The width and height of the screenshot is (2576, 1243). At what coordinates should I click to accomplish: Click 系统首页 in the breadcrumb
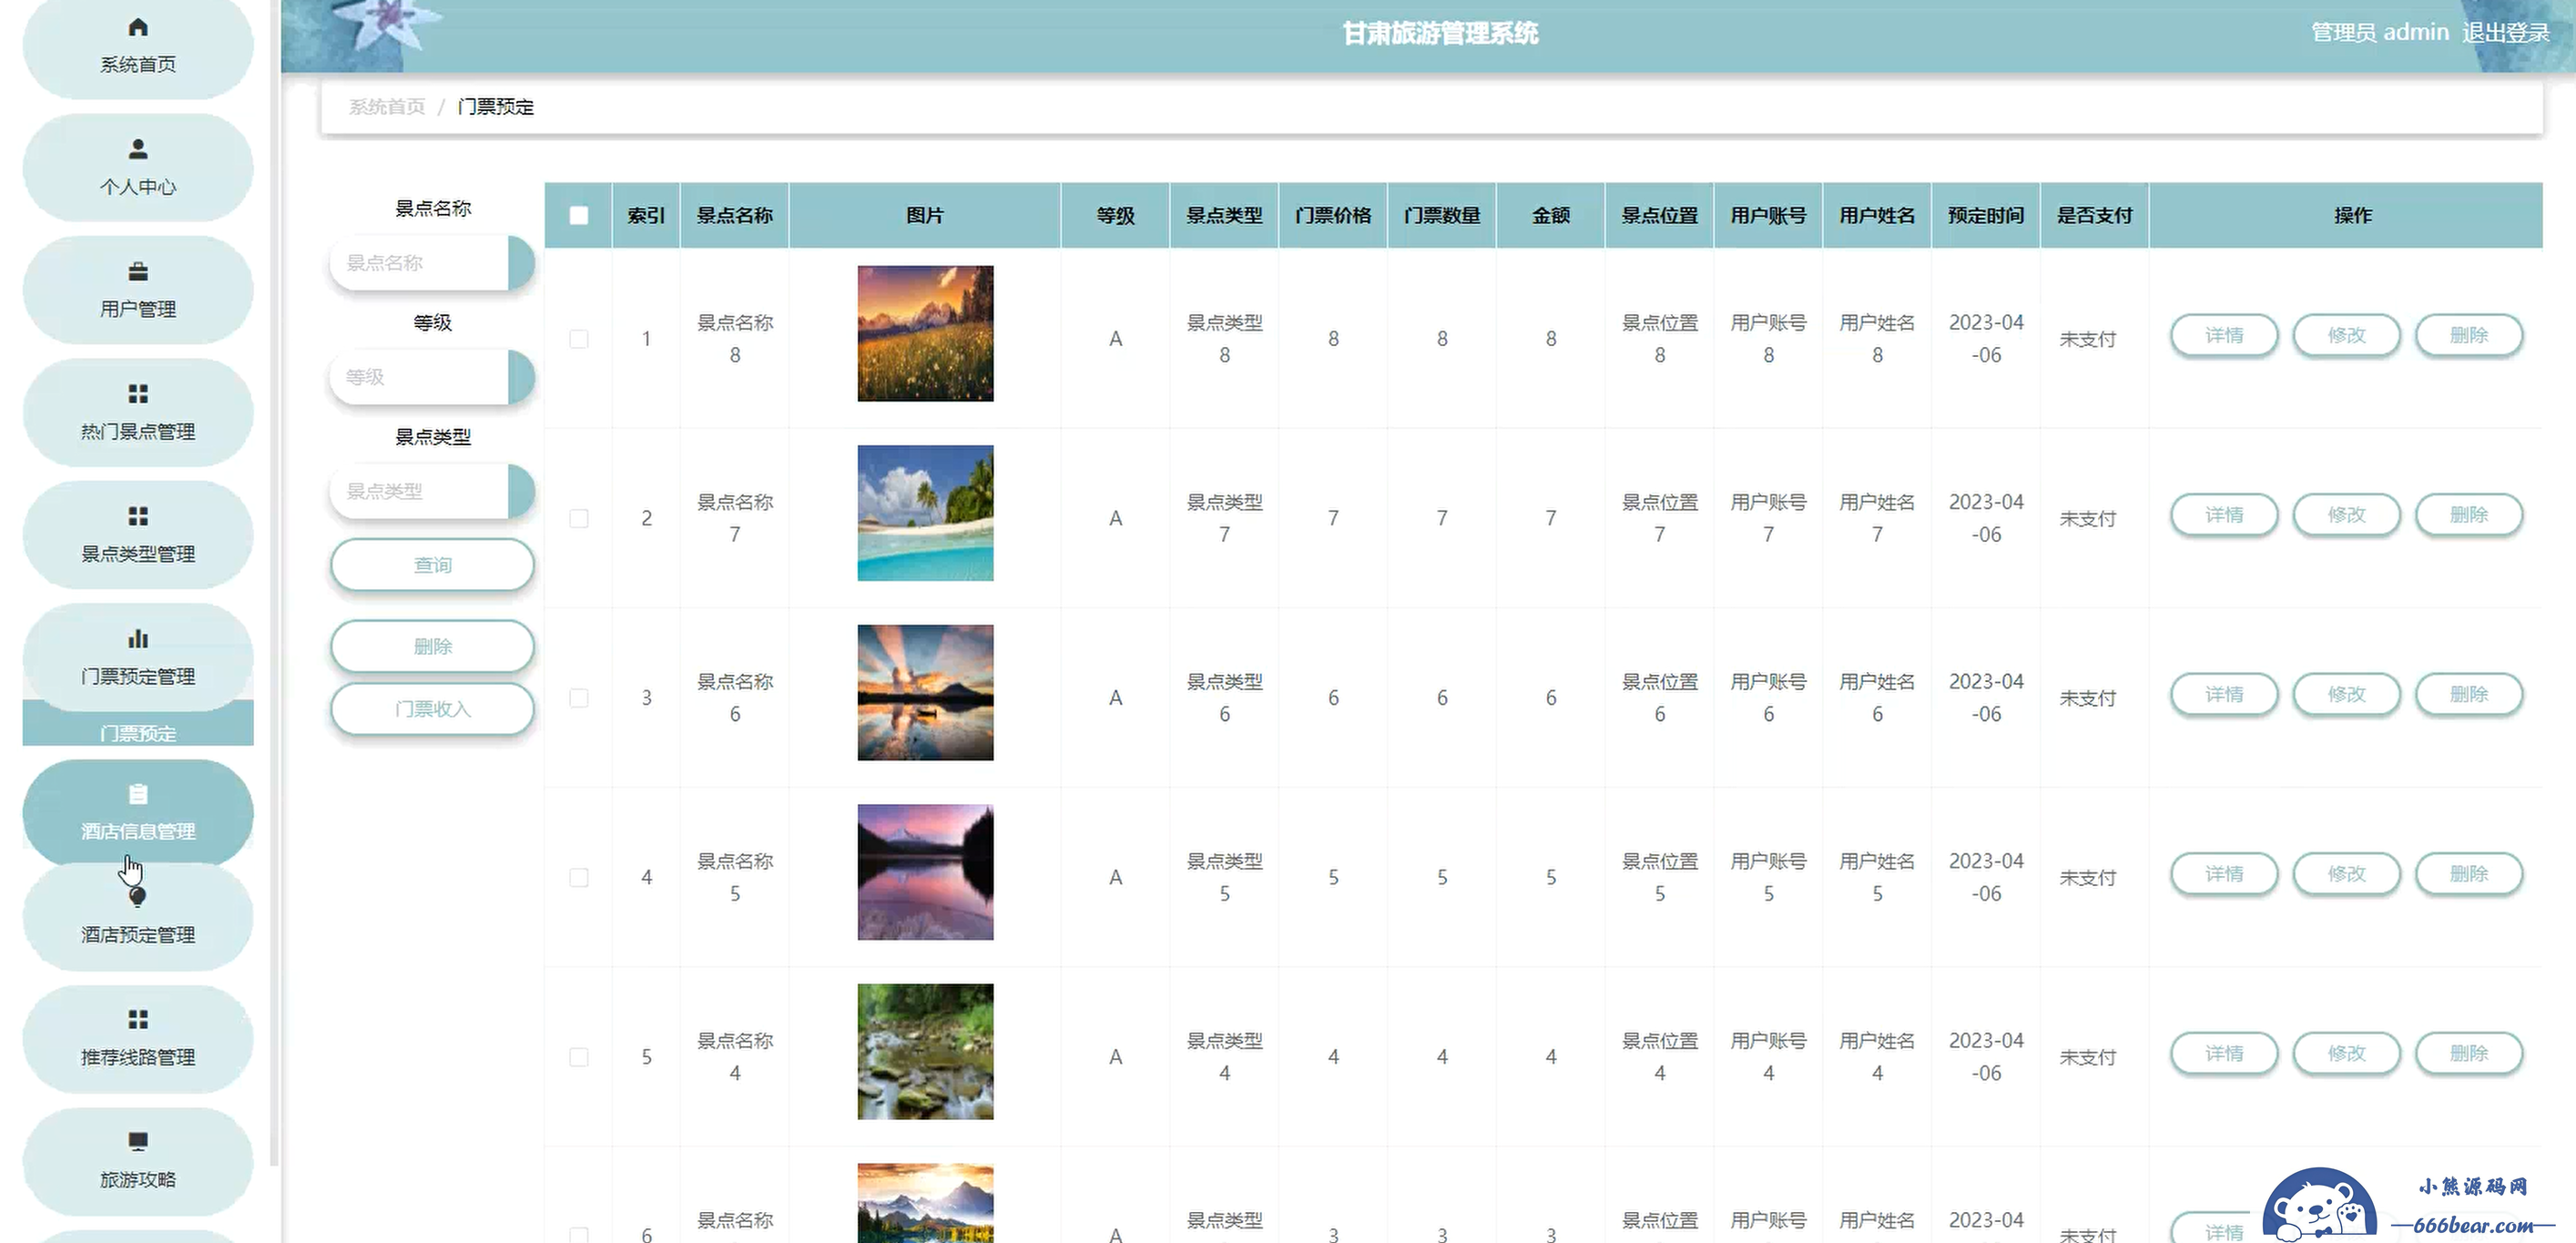[387, 106]
